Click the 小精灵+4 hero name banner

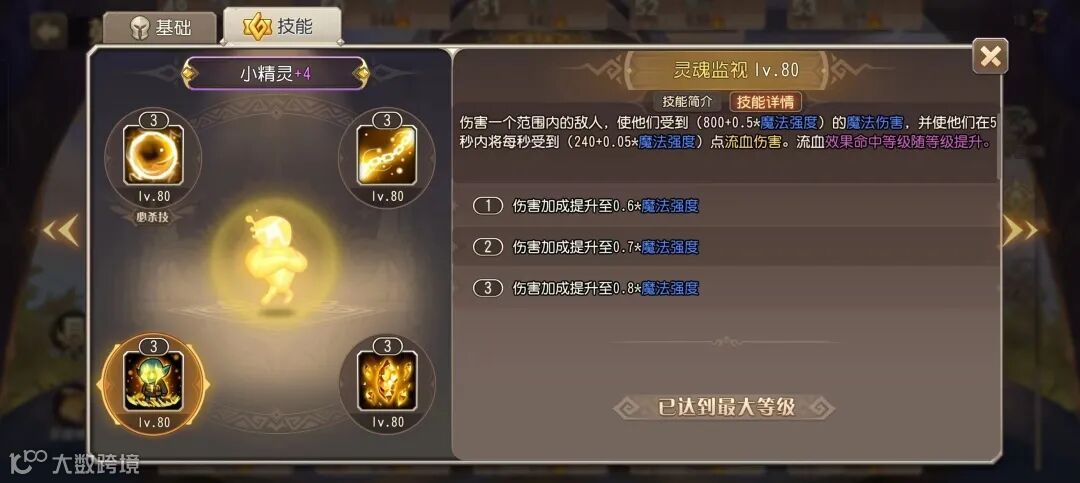point(275,73)
